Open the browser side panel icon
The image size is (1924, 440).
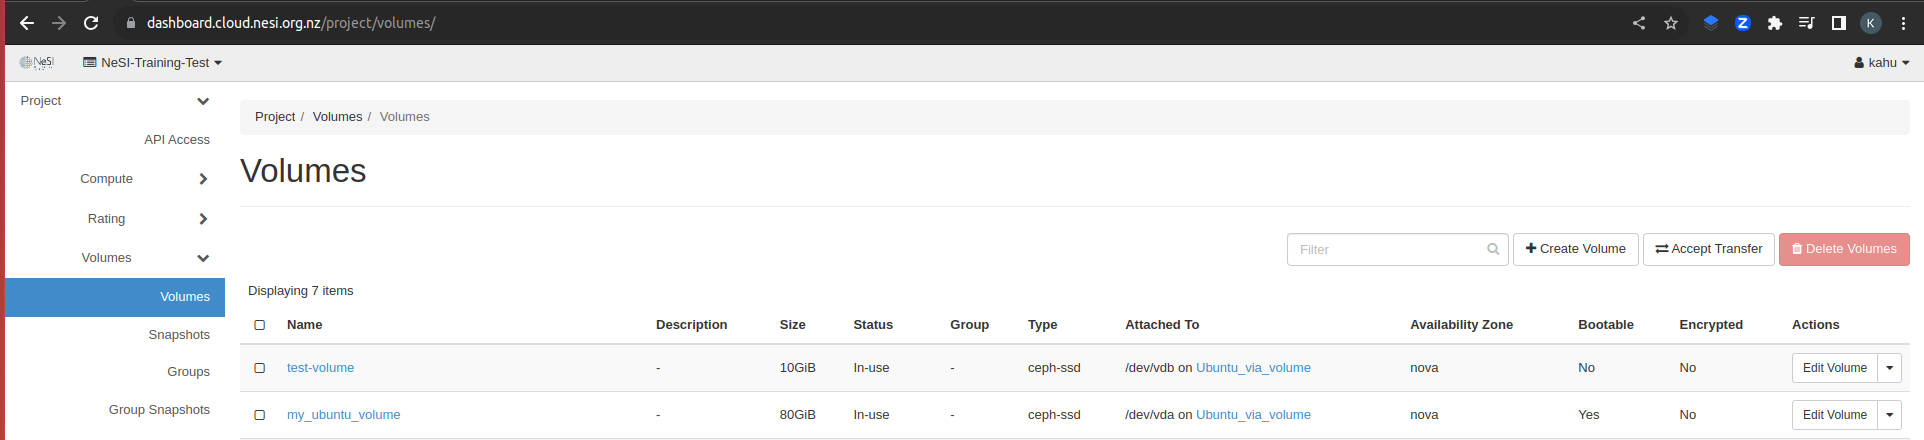click(x=1838, y=23)
